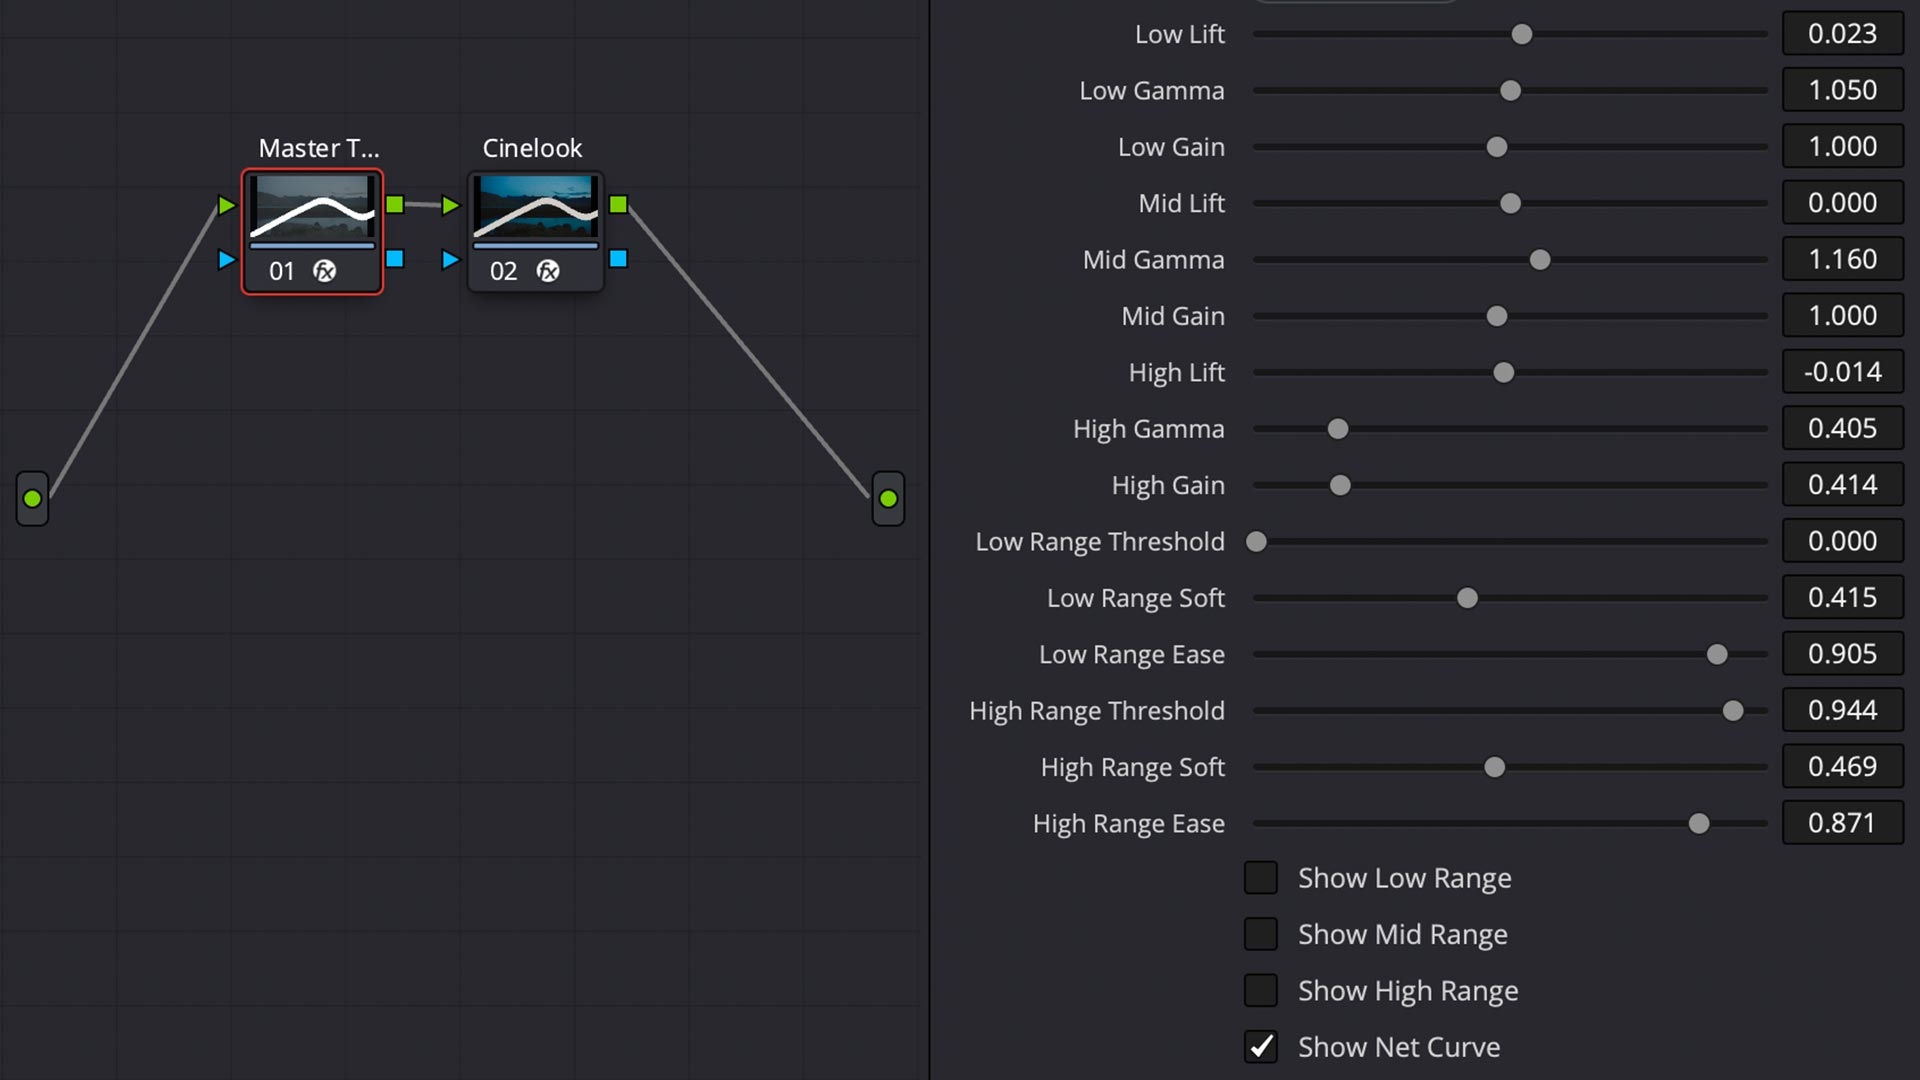Click the Low Gamma value field showing 1.050

(1843, 89)
